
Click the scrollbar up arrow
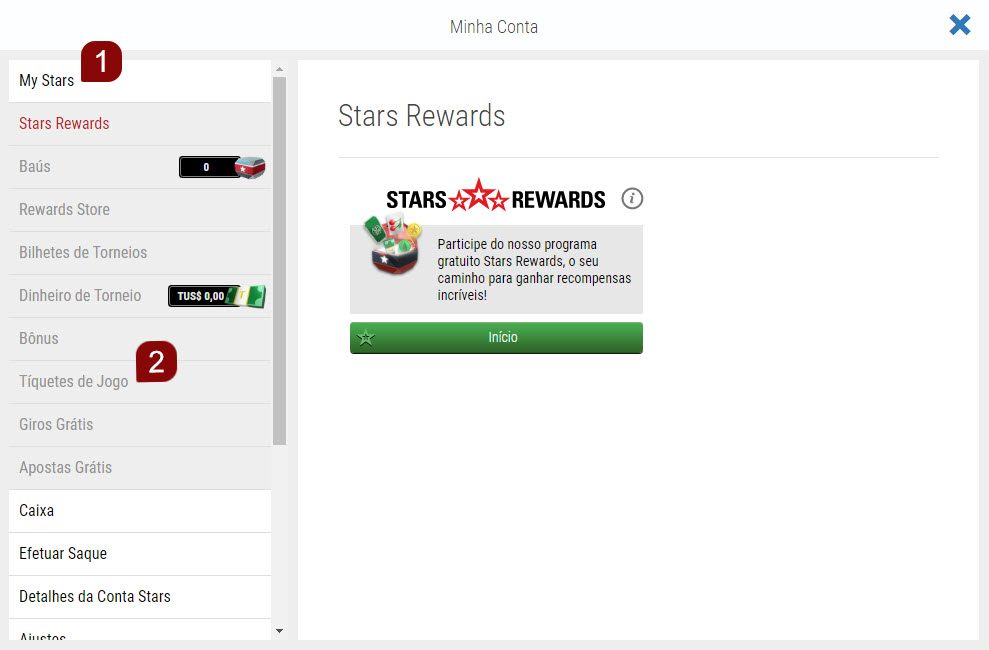[279, 69]
